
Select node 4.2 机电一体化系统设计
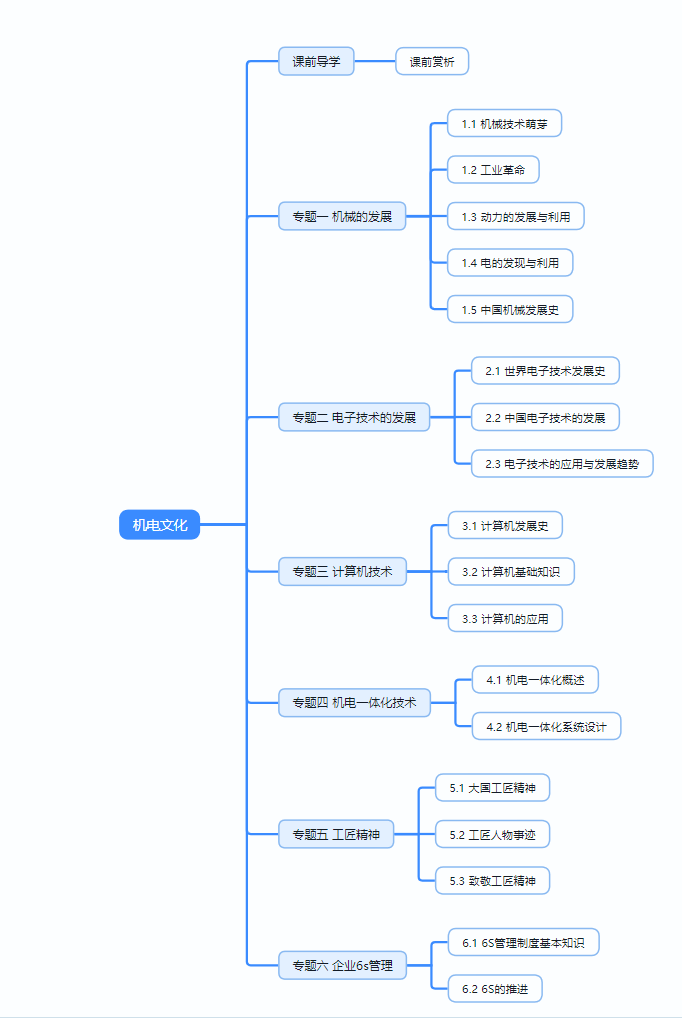546,727
